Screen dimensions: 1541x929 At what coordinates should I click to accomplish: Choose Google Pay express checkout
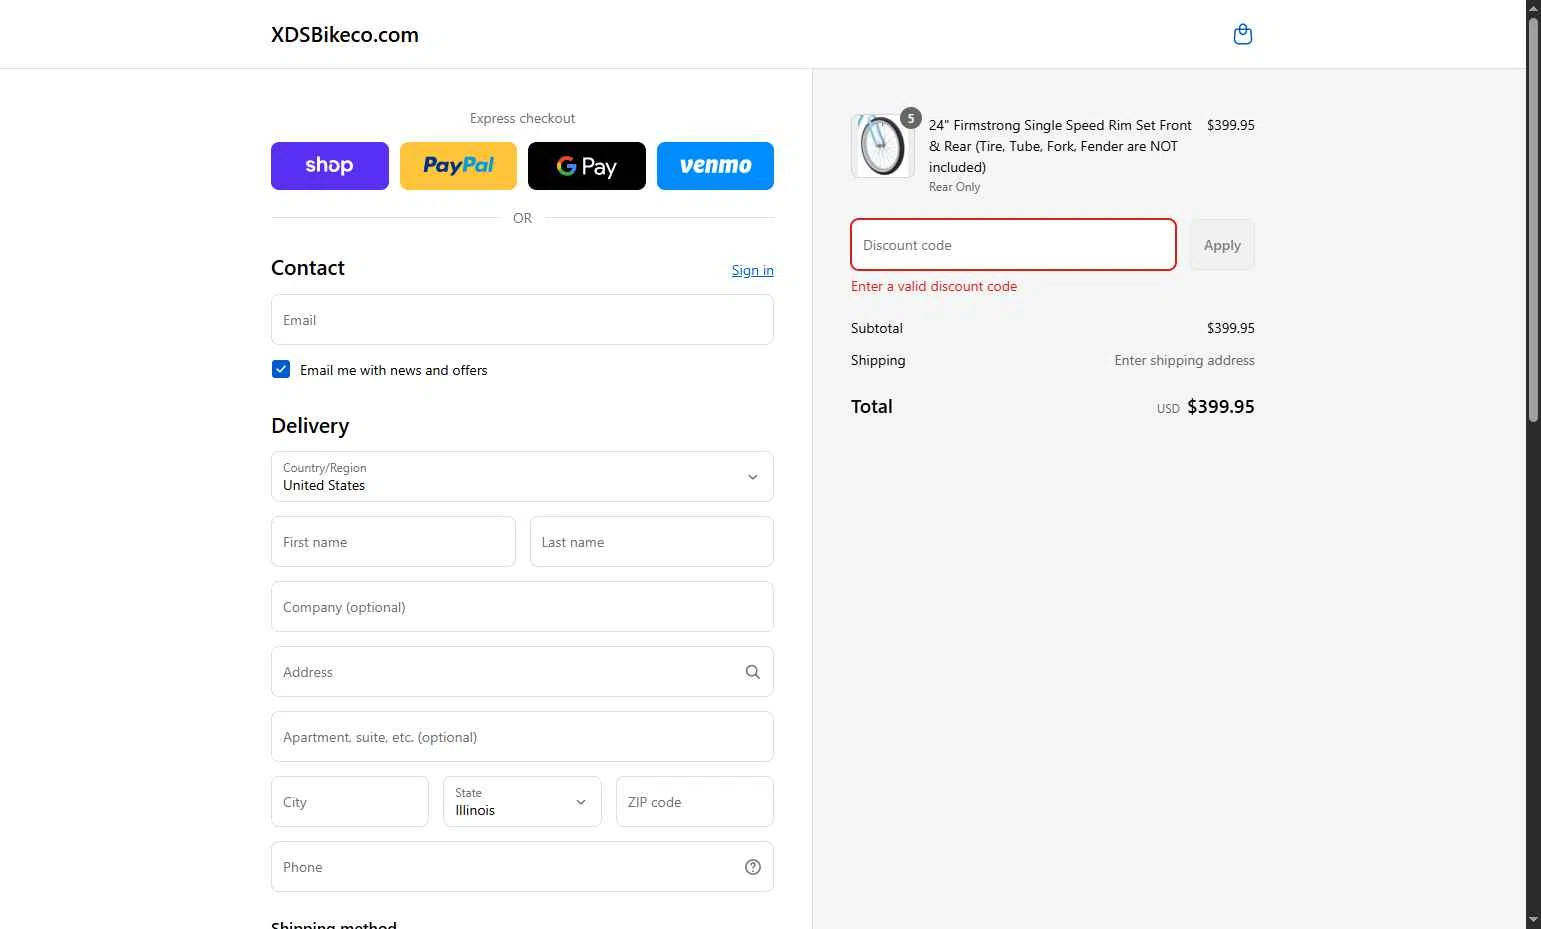click(x=587, y=166)
